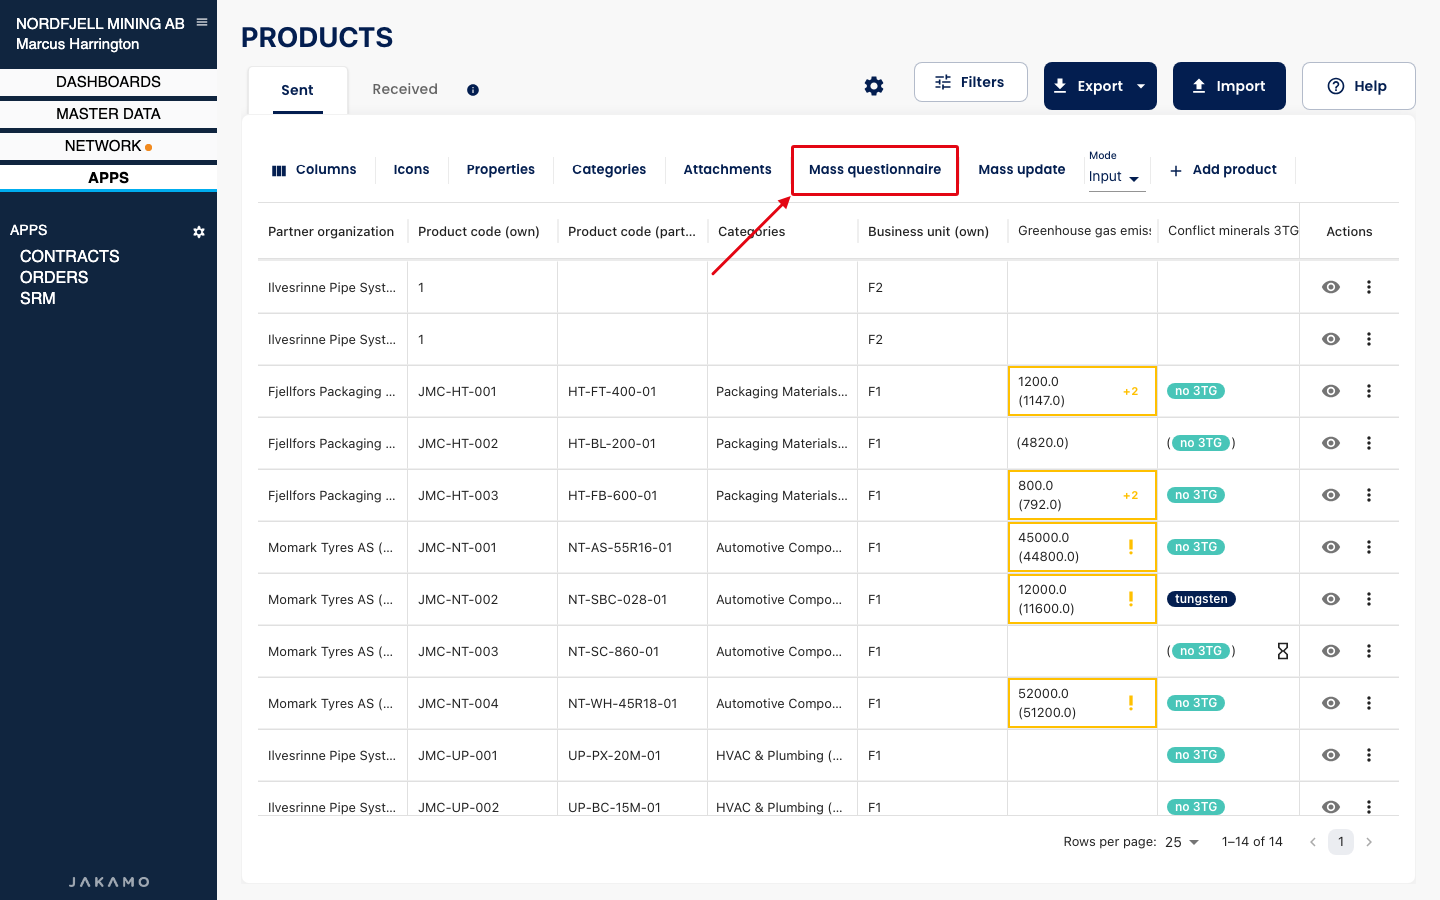Expand the Export dropdown button

point(1141,86)
